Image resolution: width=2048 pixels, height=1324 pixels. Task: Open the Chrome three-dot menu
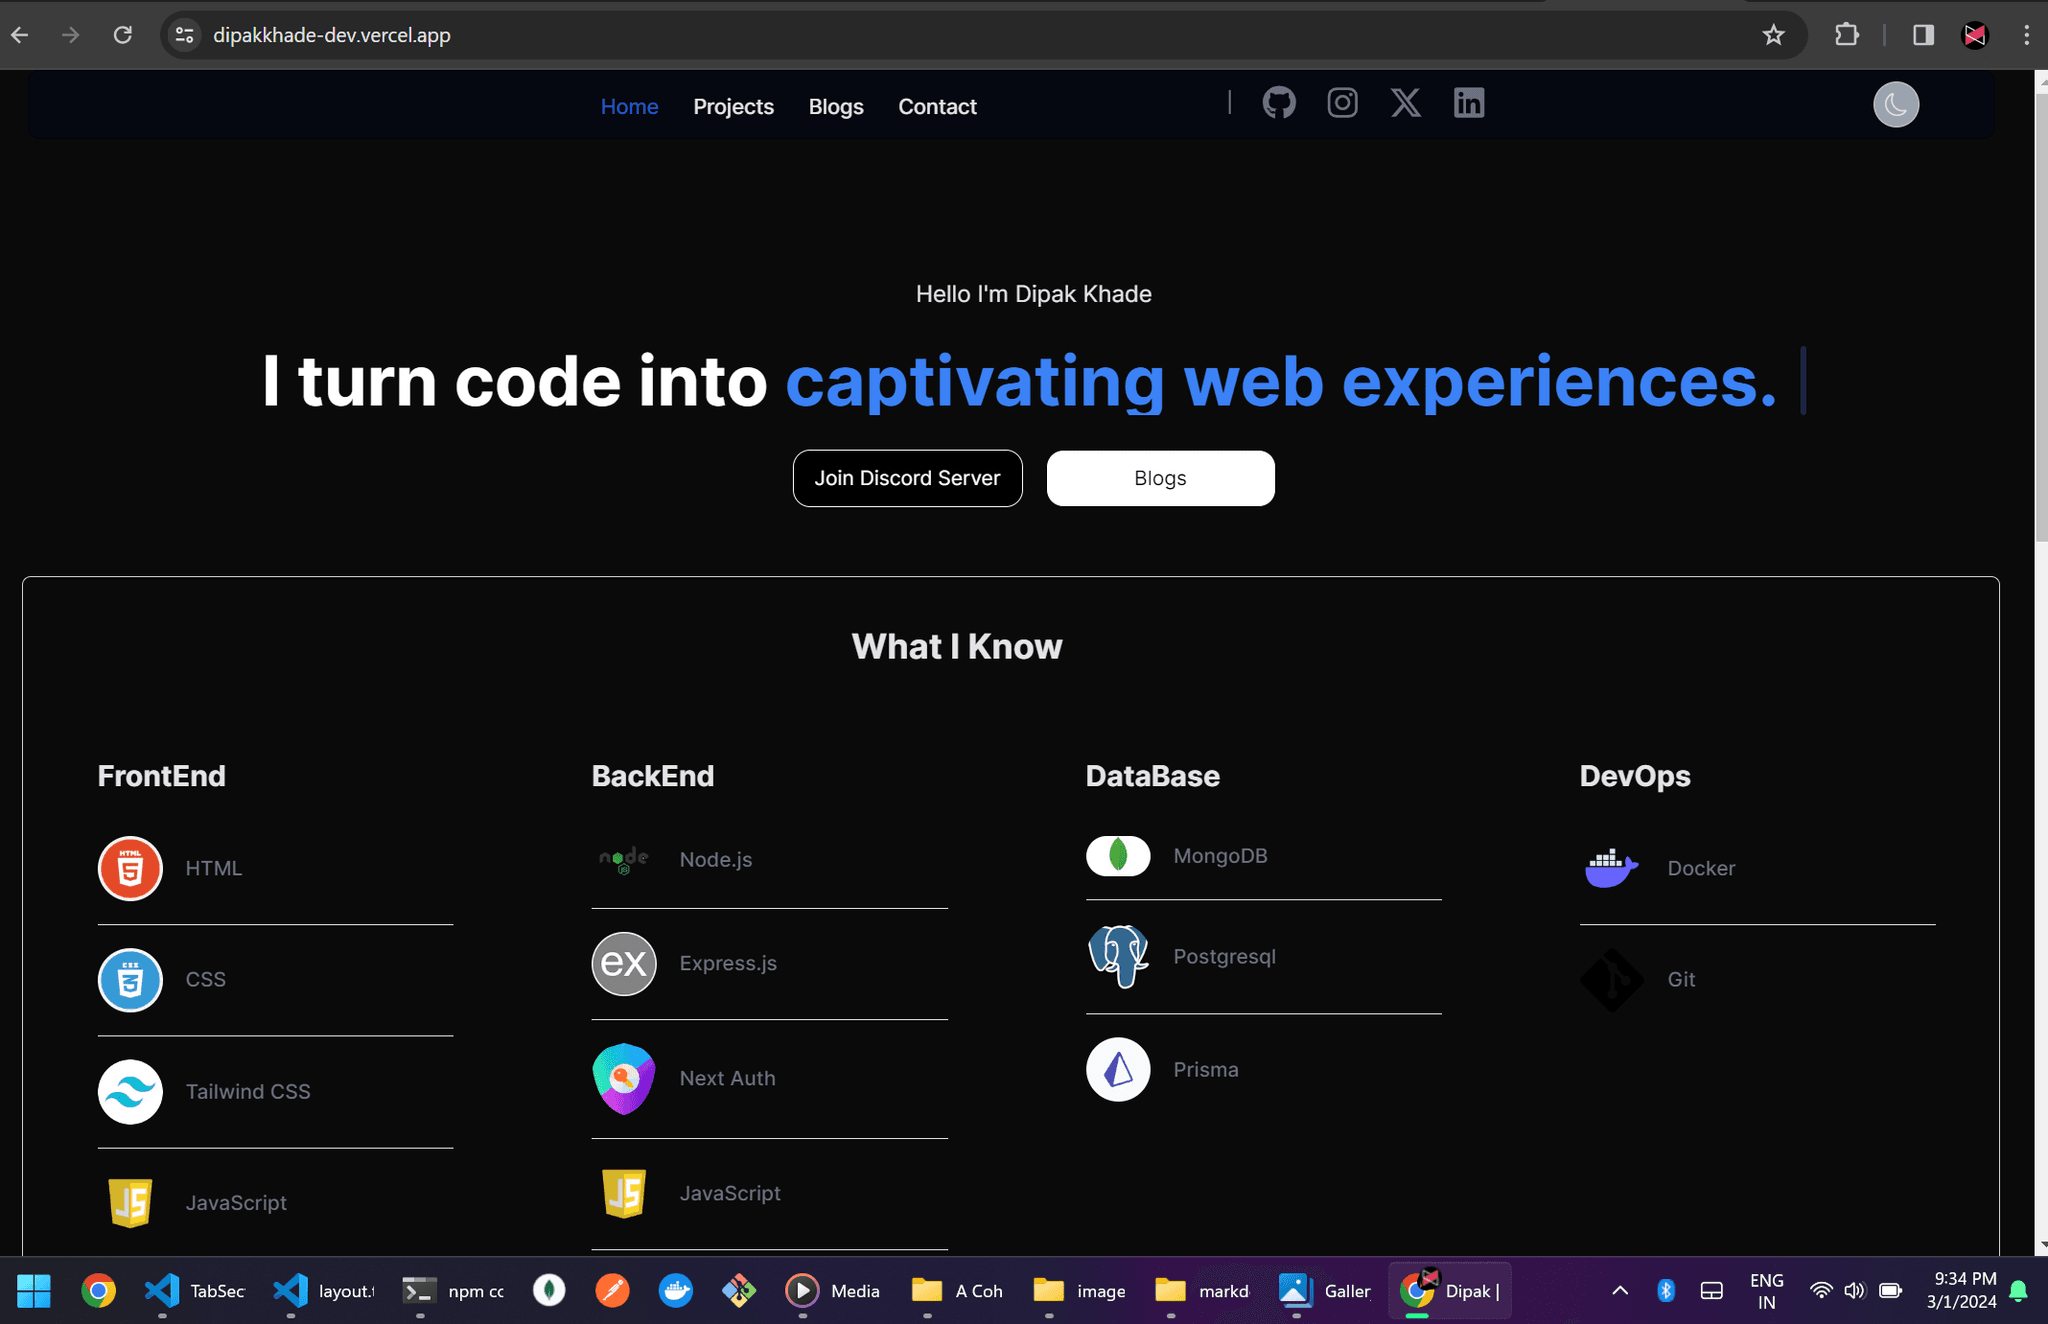[x=2026, y=35]
